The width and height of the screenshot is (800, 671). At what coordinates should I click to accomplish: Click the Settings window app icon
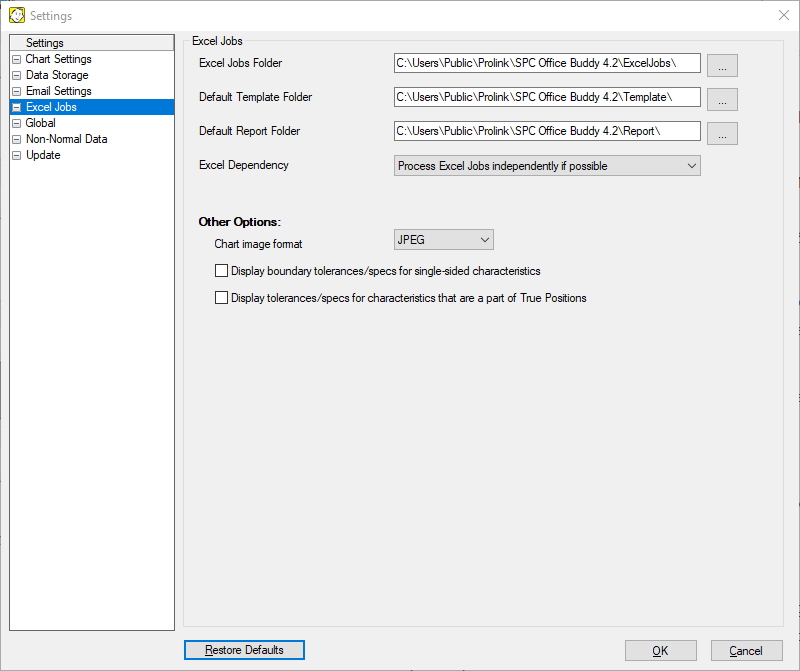(x=17, y=16)
